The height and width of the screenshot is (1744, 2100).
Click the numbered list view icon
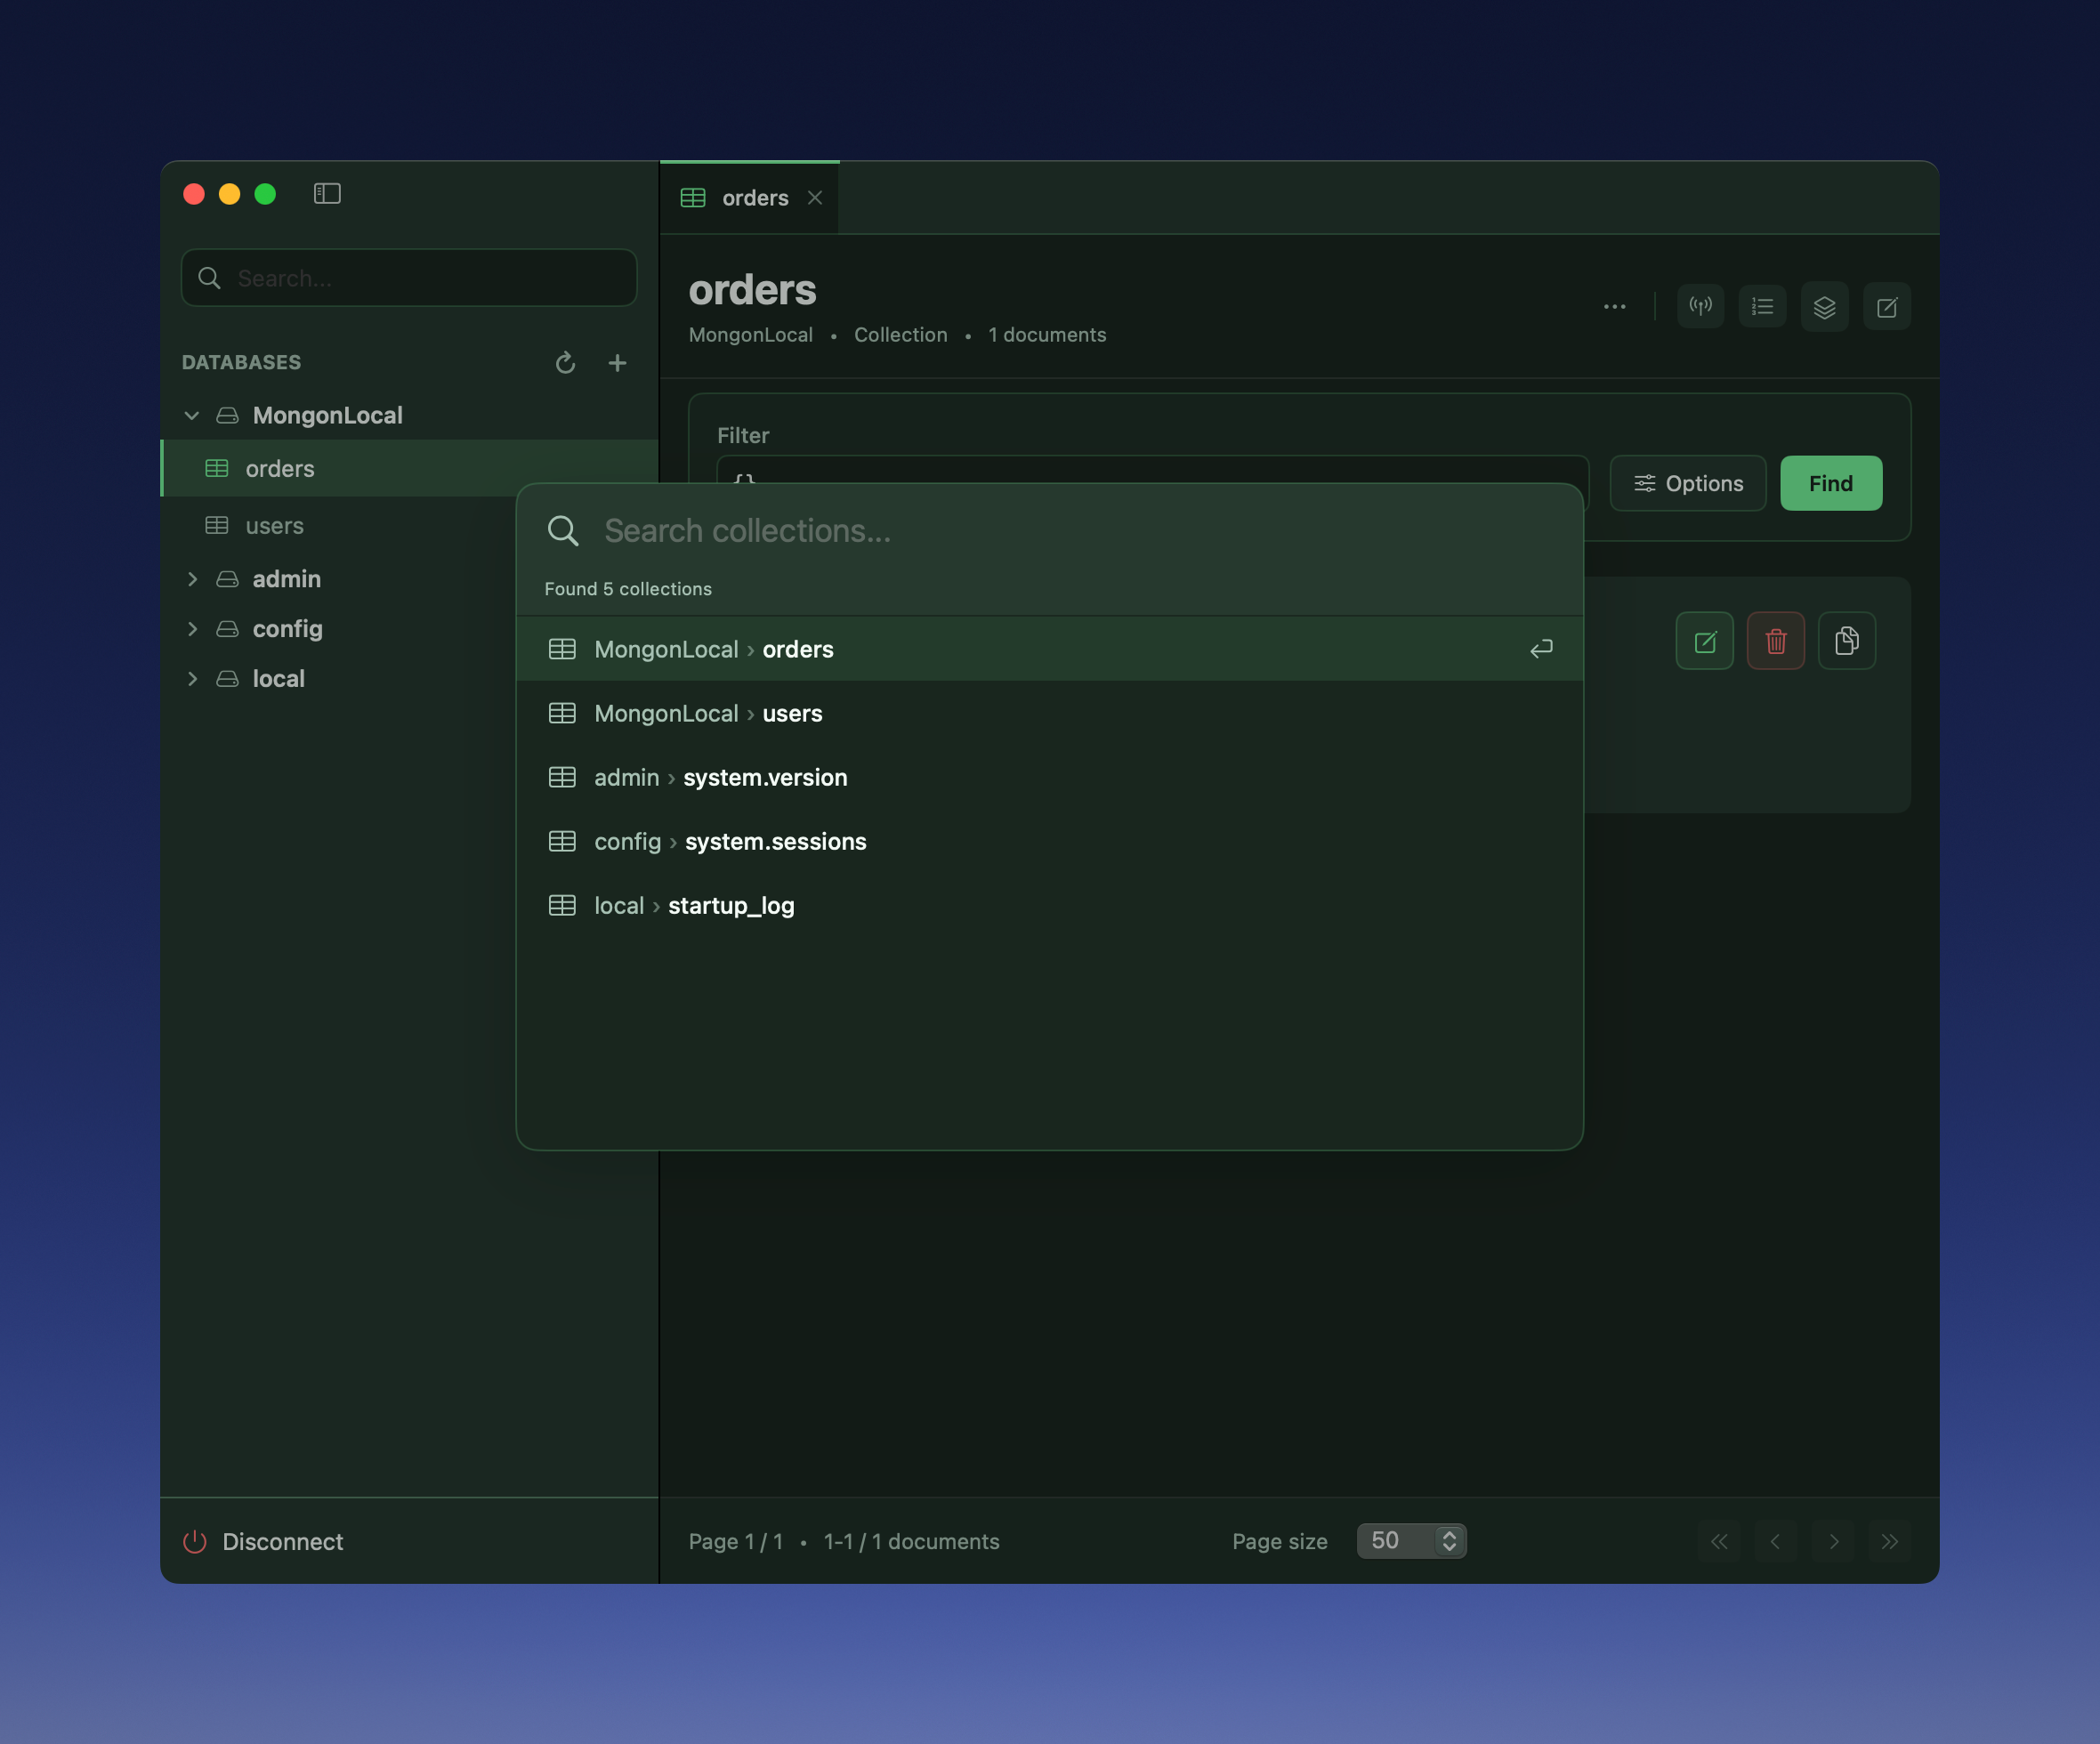coord(1762,307)
